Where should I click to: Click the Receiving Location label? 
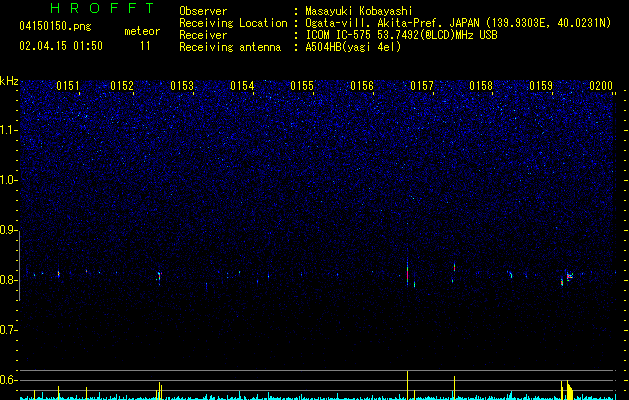pos(233,23)
